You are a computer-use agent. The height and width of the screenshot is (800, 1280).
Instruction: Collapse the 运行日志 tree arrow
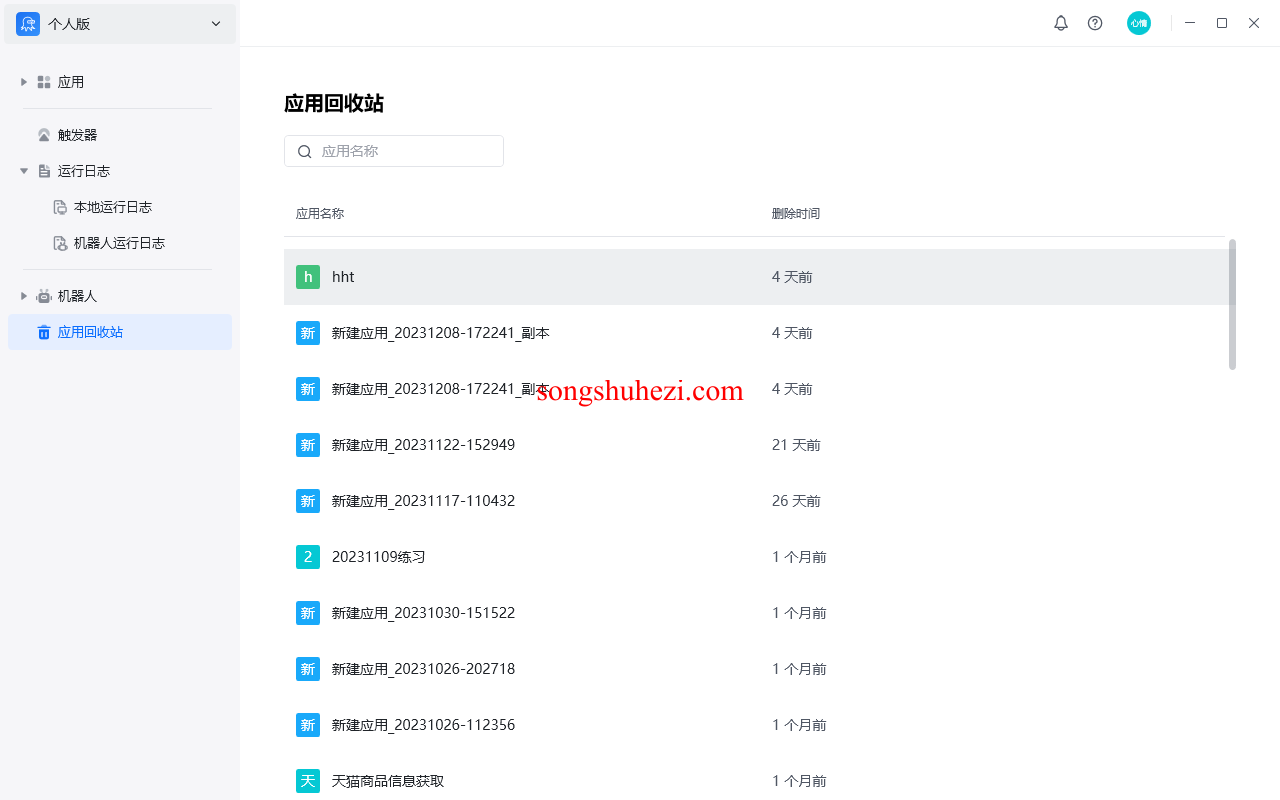24,171
